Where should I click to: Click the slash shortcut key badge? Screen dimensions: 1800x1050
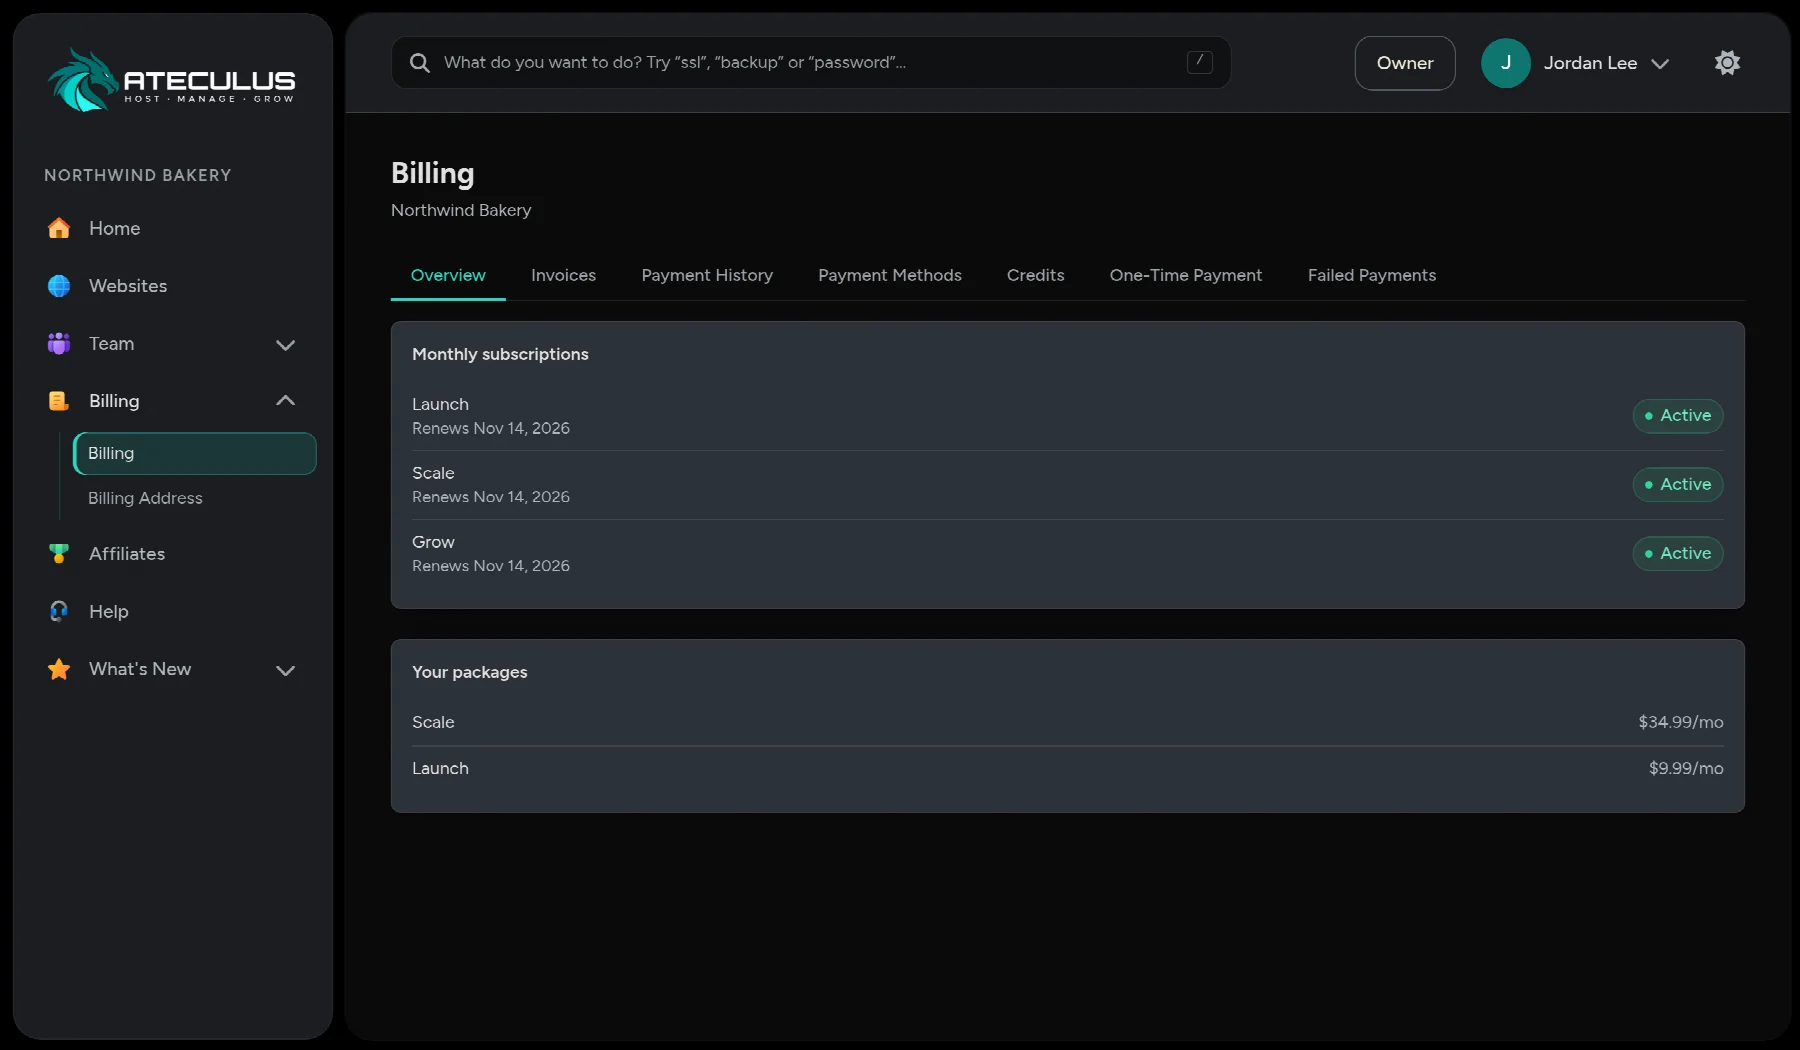1200,62
